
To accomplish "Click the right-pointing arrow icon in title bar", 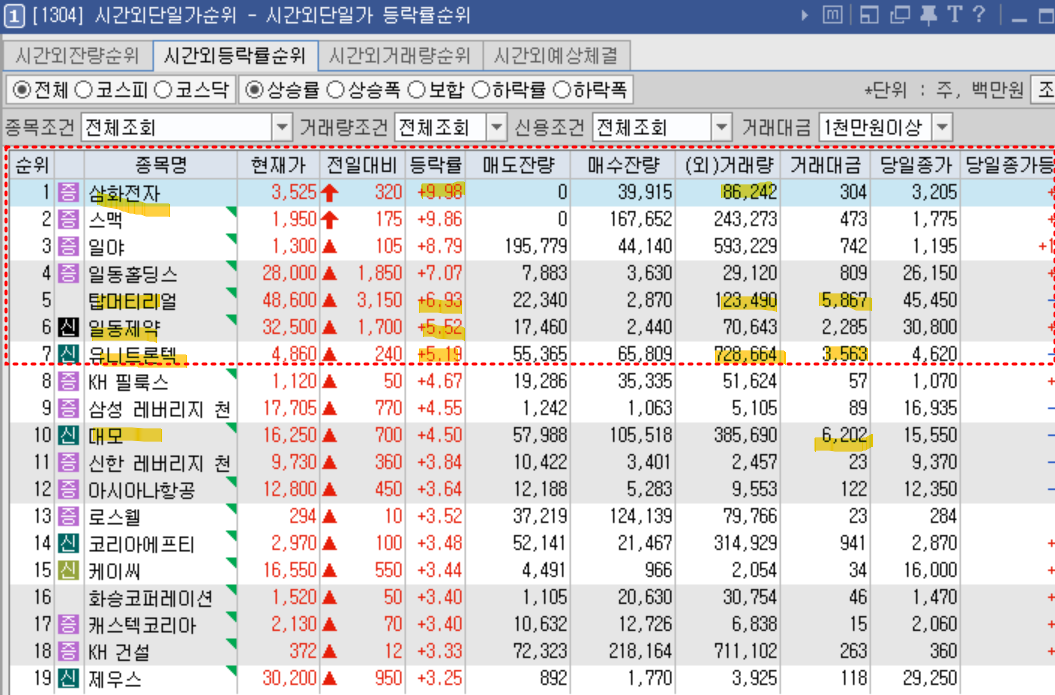I will (805, 15).
